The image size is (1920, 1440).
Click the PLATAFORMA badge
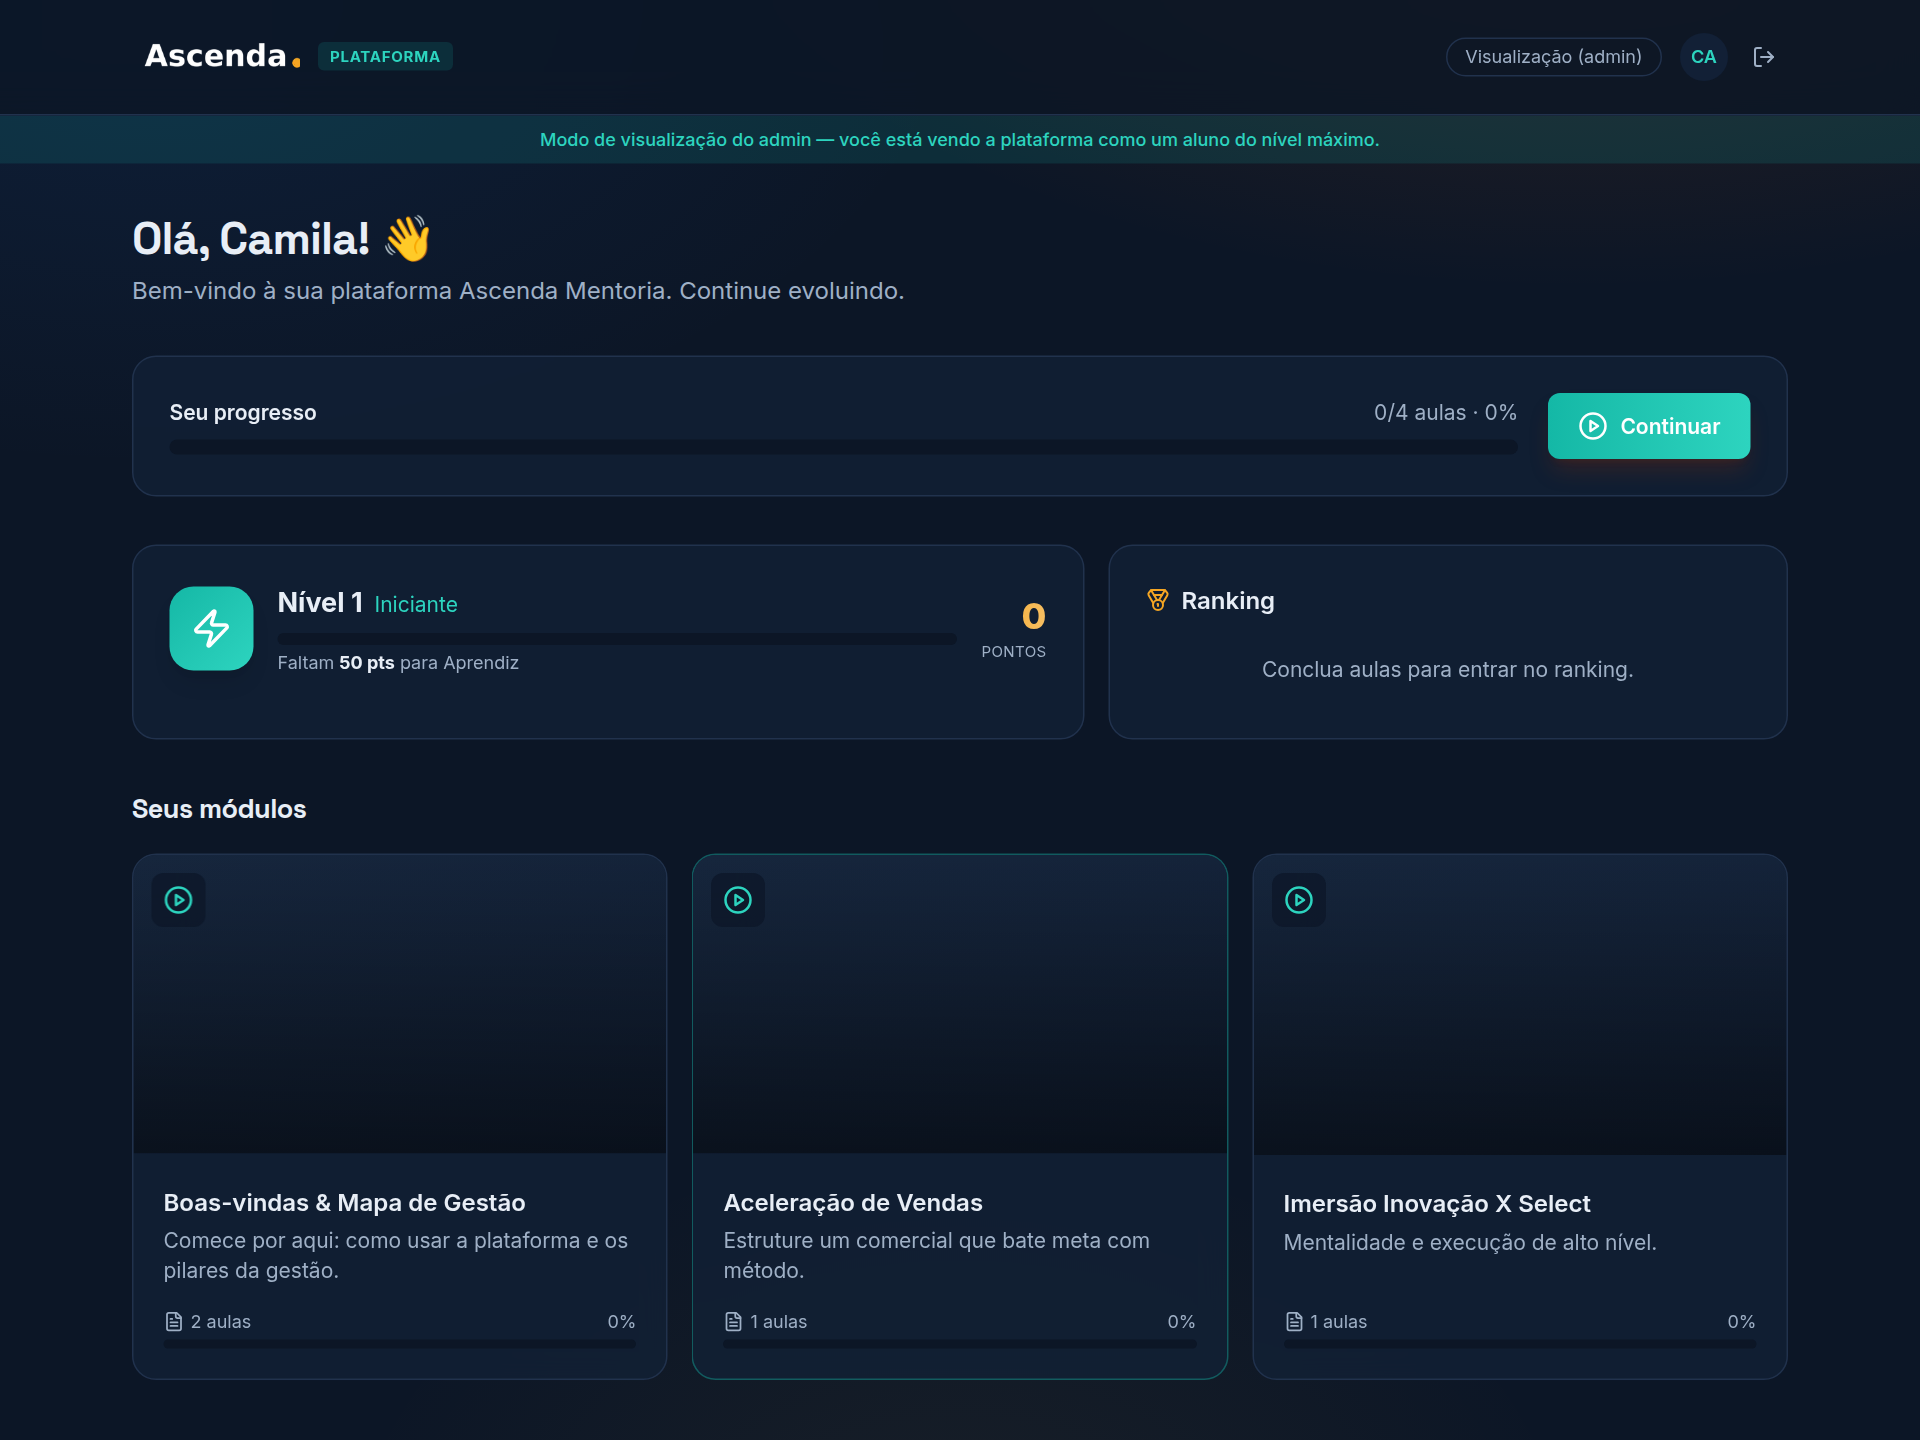click(x=385, y=57)
